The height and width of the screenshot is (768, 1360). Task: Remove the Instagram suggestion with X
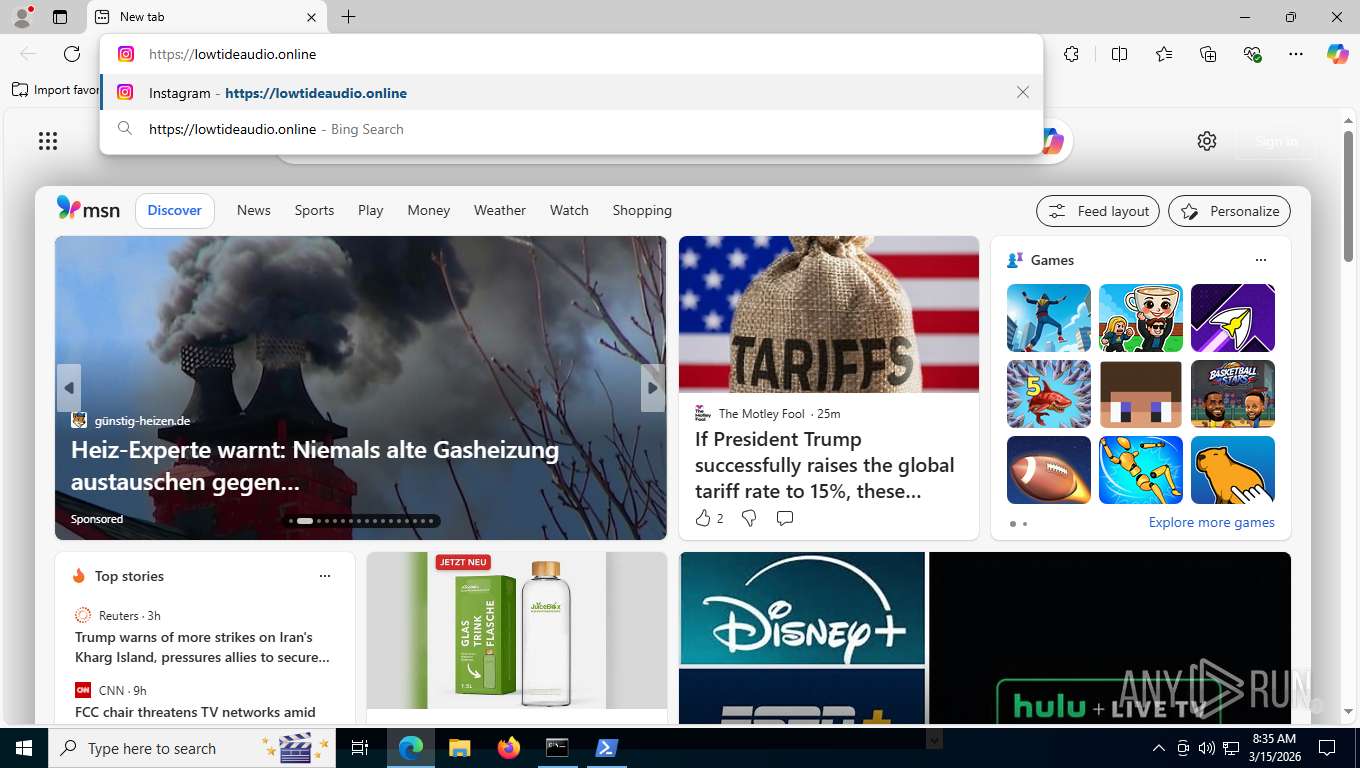click(1022, 92)
